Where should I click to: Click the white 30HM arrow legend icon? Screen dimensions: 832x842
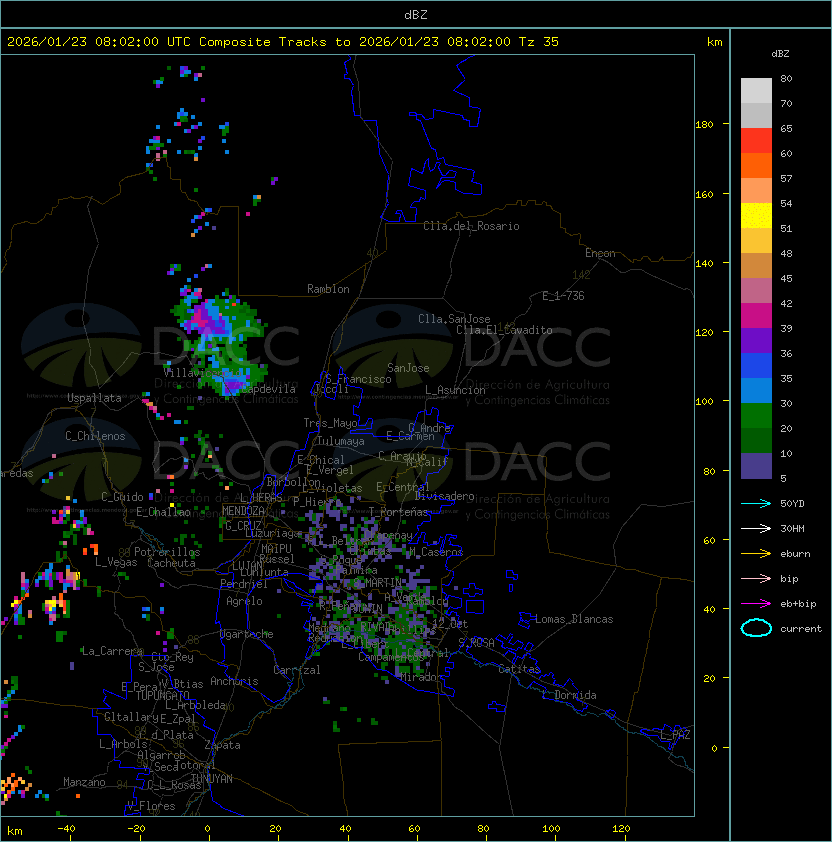click(756, 529)
